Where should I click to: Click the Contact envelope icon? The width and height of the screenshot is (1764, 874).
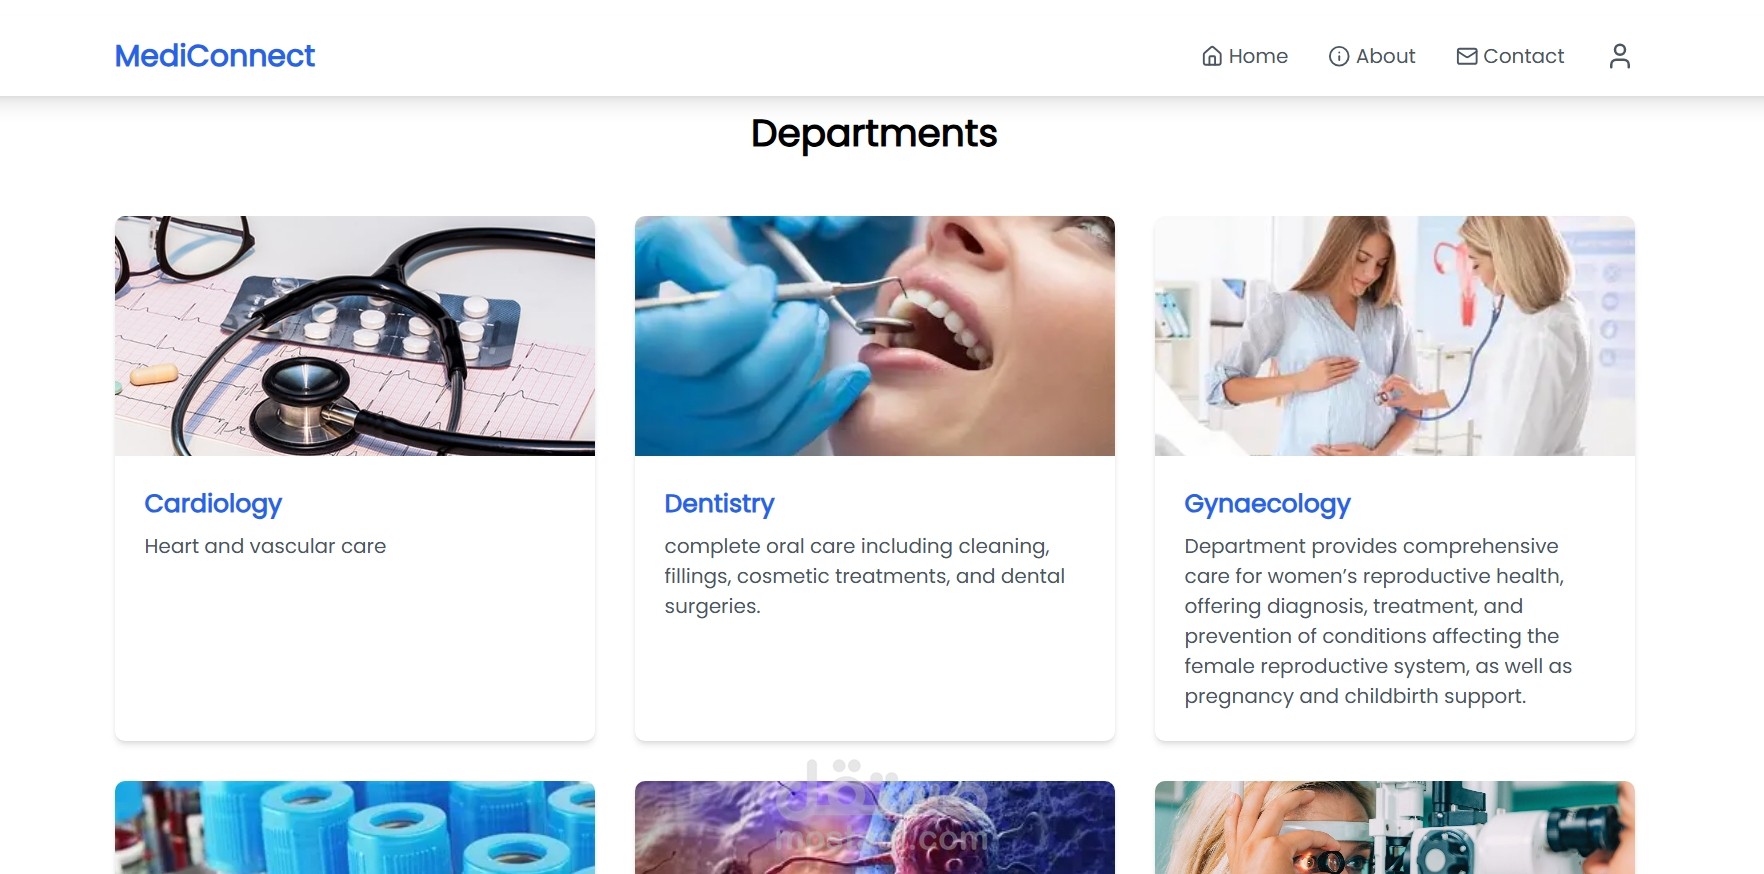tap(1467, 56)
